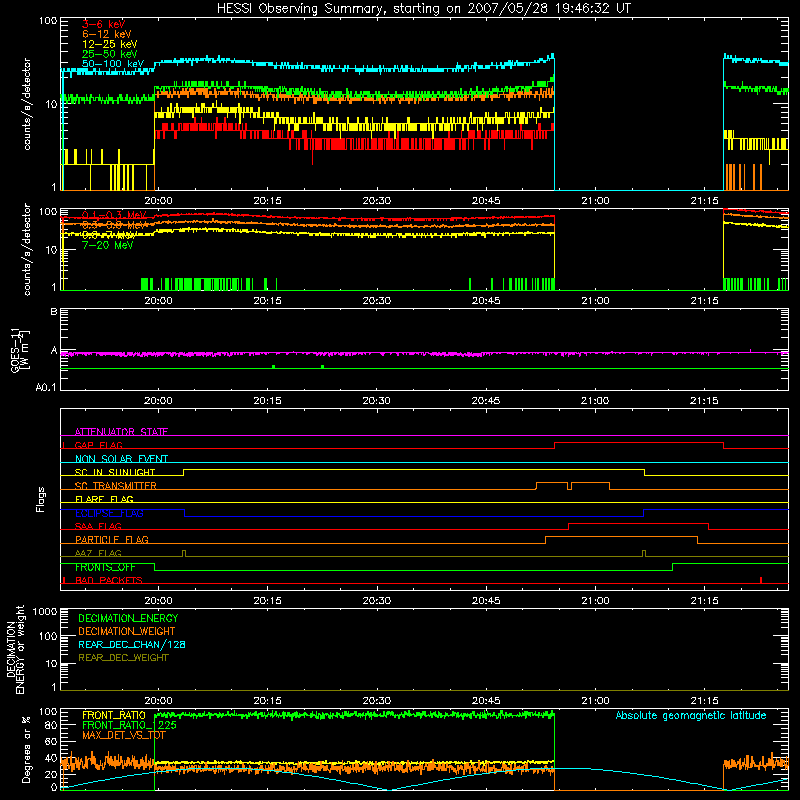The width and height of the screenshot is (800, 800).
Task: Click the raised PARTICLE_FLAG step segment
Action: pyautogui.click(x=621, y=537)
